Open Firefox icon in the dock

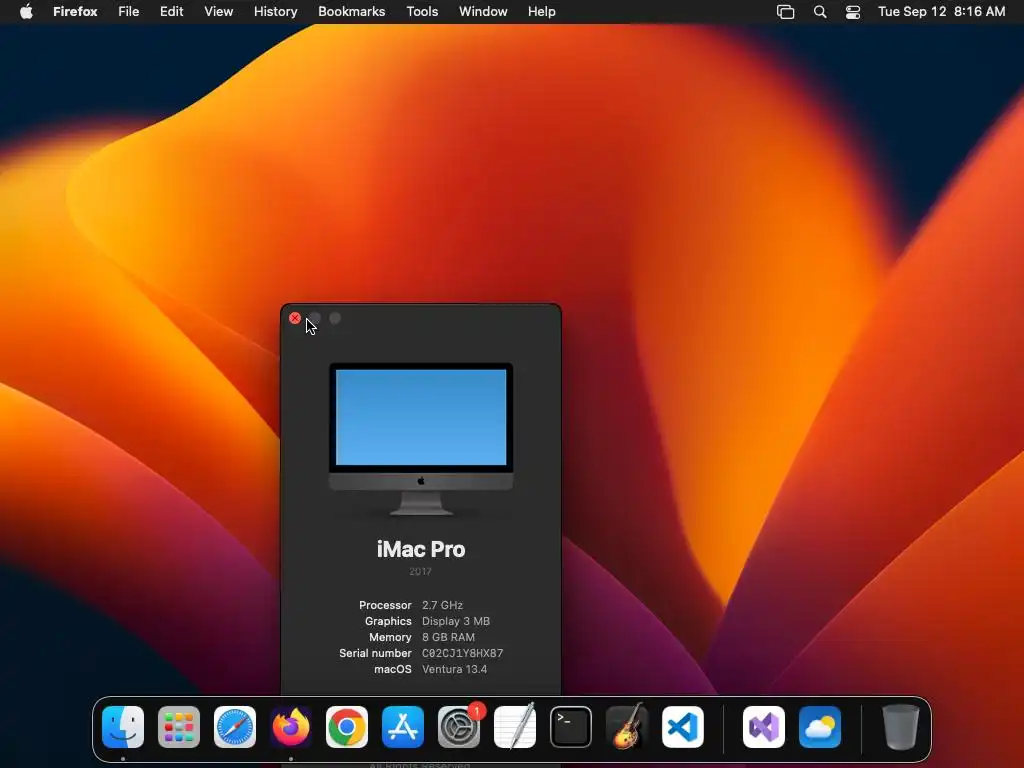click(291, 727)
